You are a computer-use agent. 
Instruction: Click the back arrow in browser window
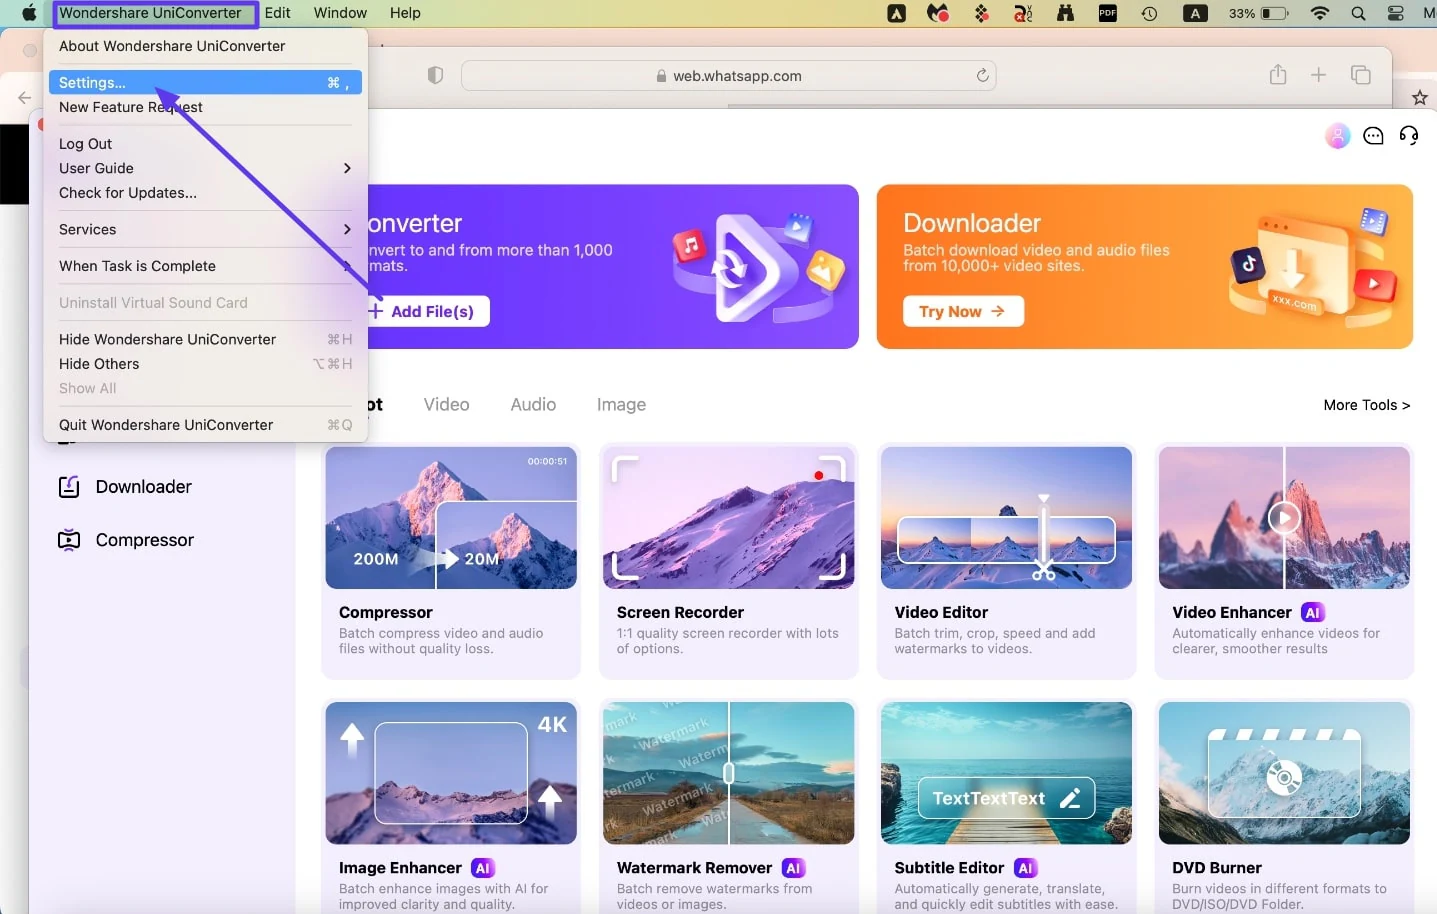[x=24, y=98]
